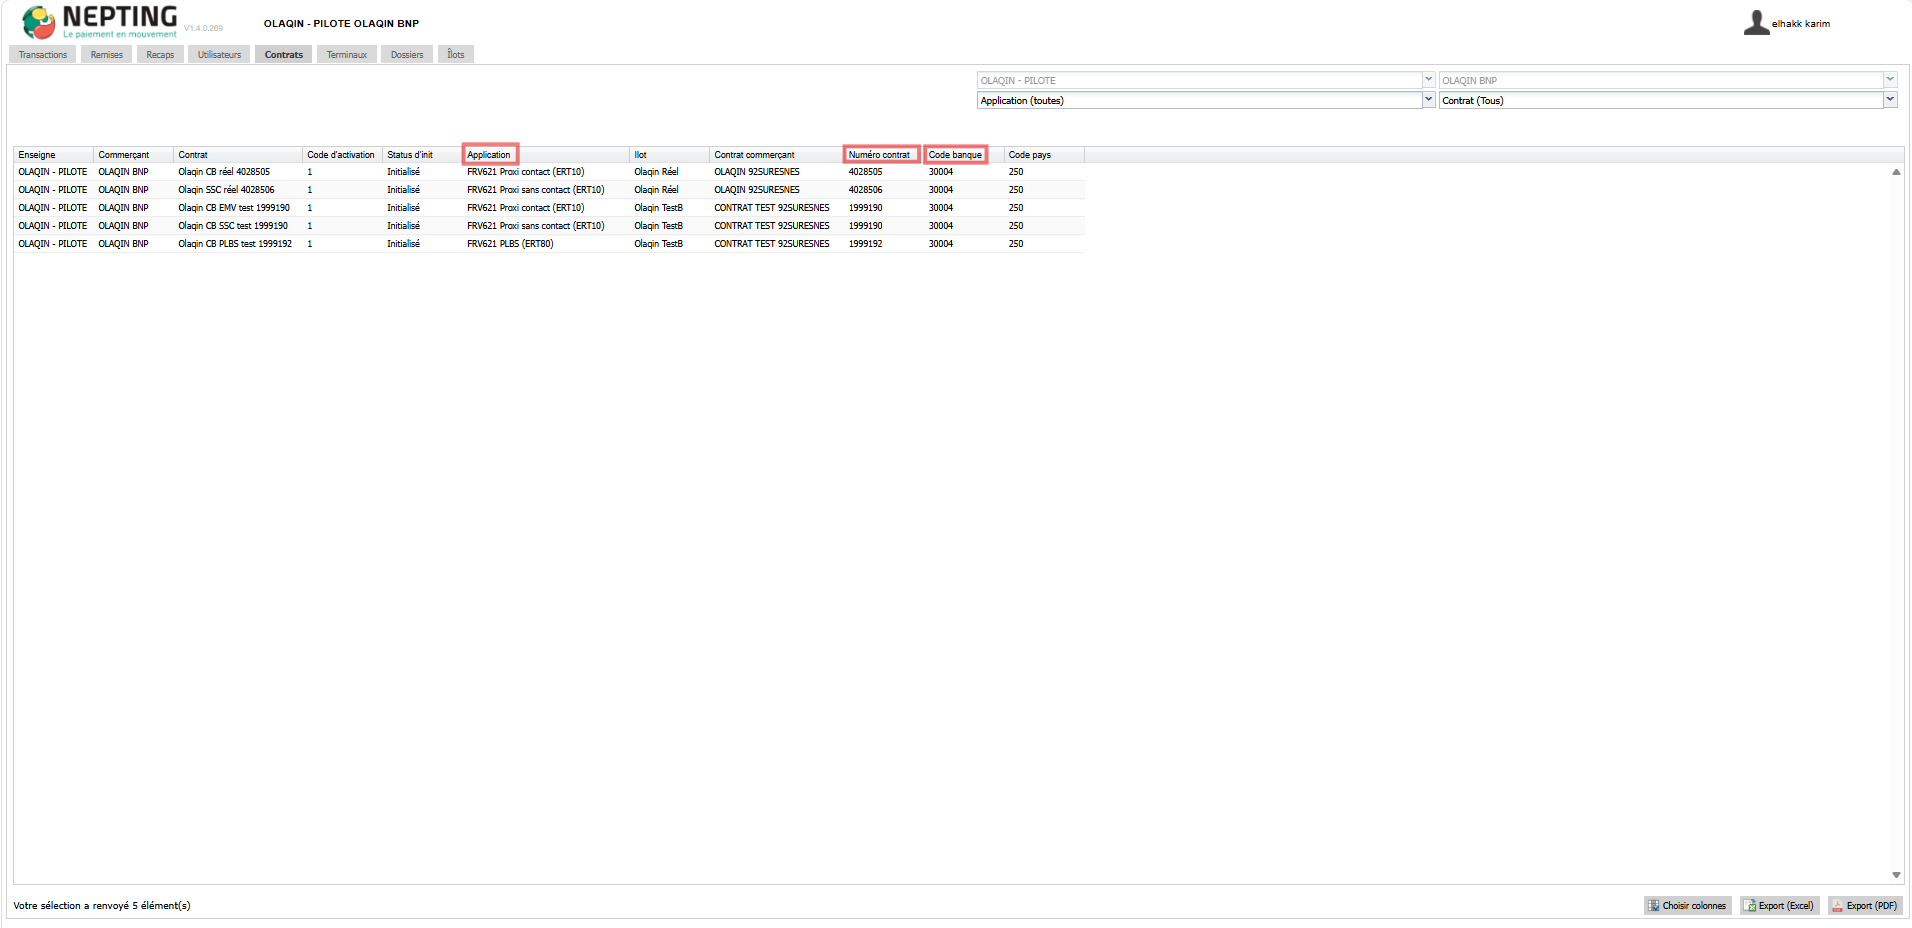Screen dimensions: 1912x928
Task: Open the user profile silhouette icon
Action: pos(1756,23)
